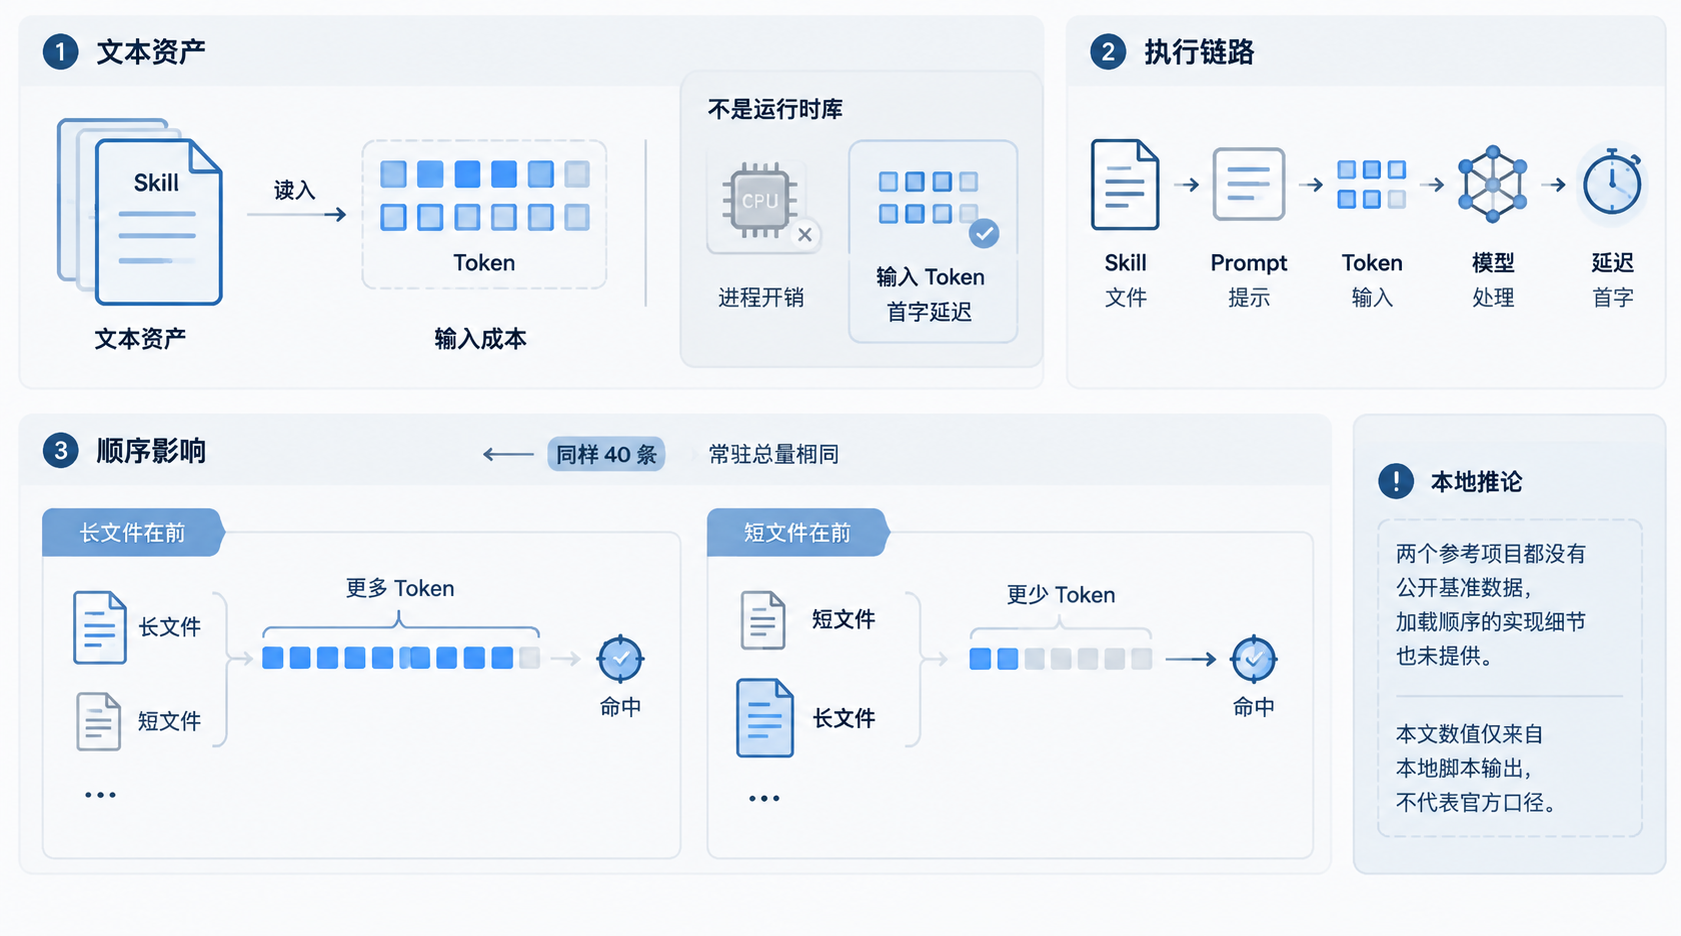The image size is (1681, 936).
Task: Click the 不是运行时库 heading
Action: tap(775, 109)
